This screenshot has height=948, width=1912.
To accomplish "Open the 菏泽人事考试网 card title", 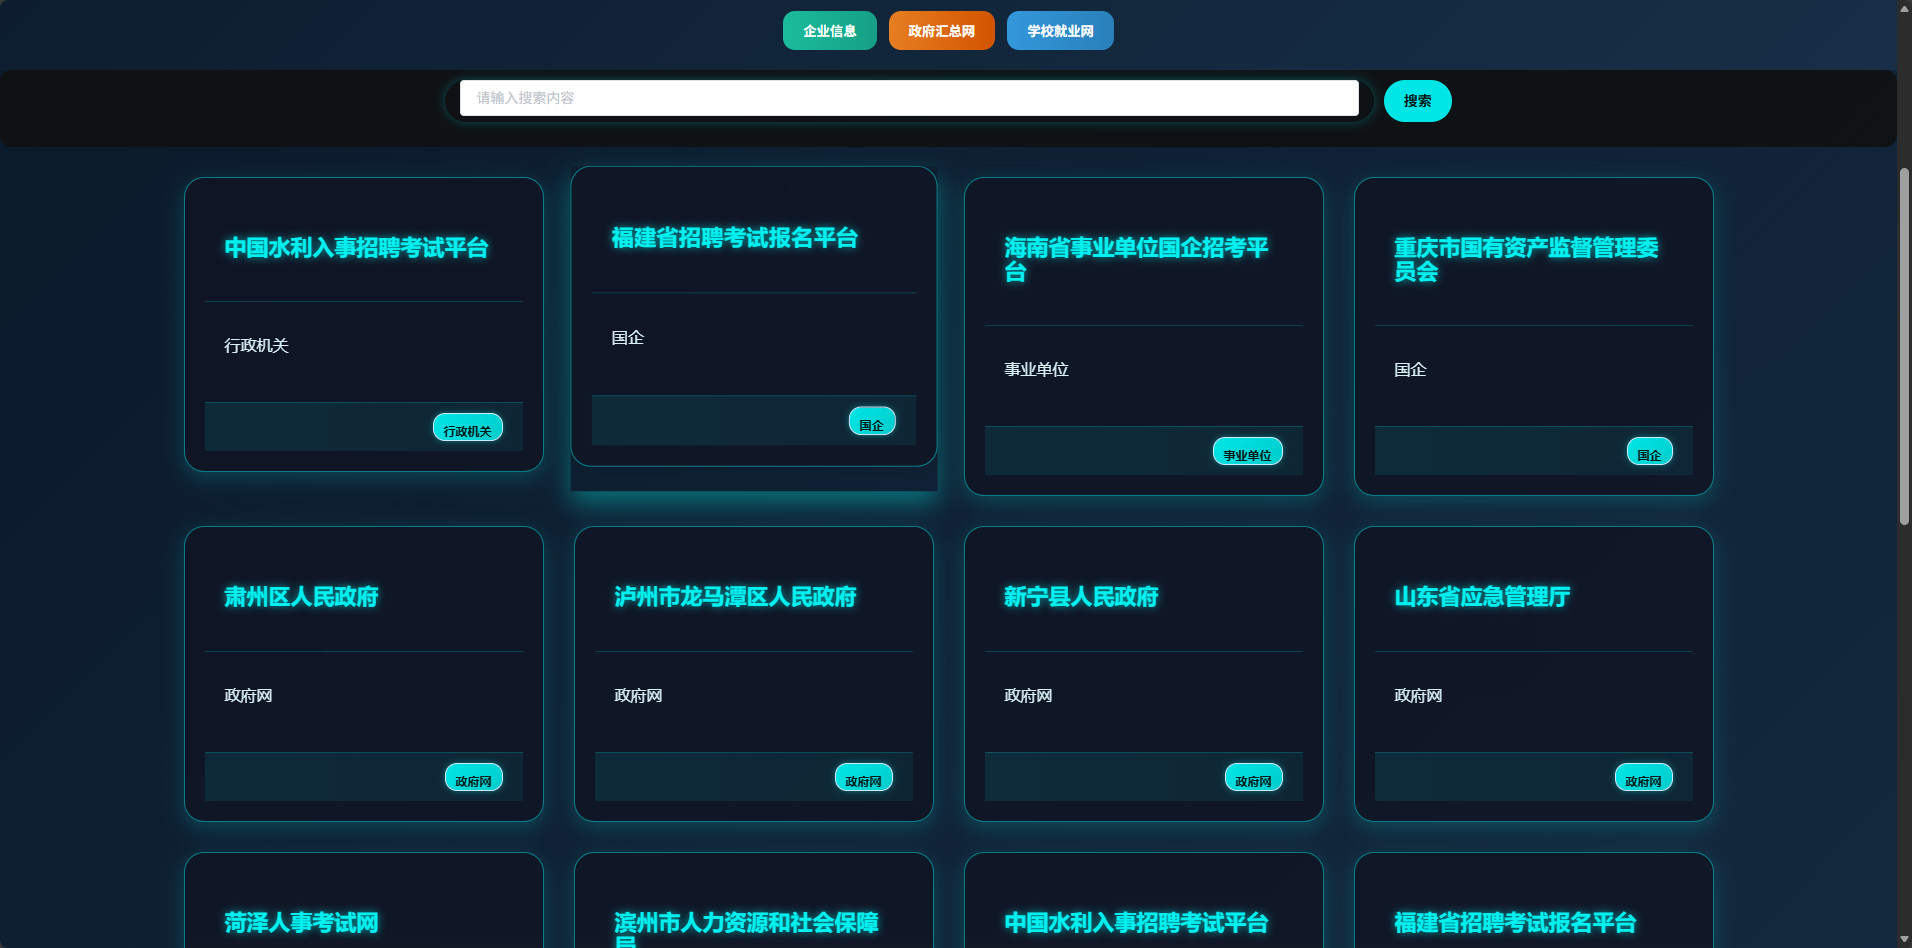I will pos(301,923).
